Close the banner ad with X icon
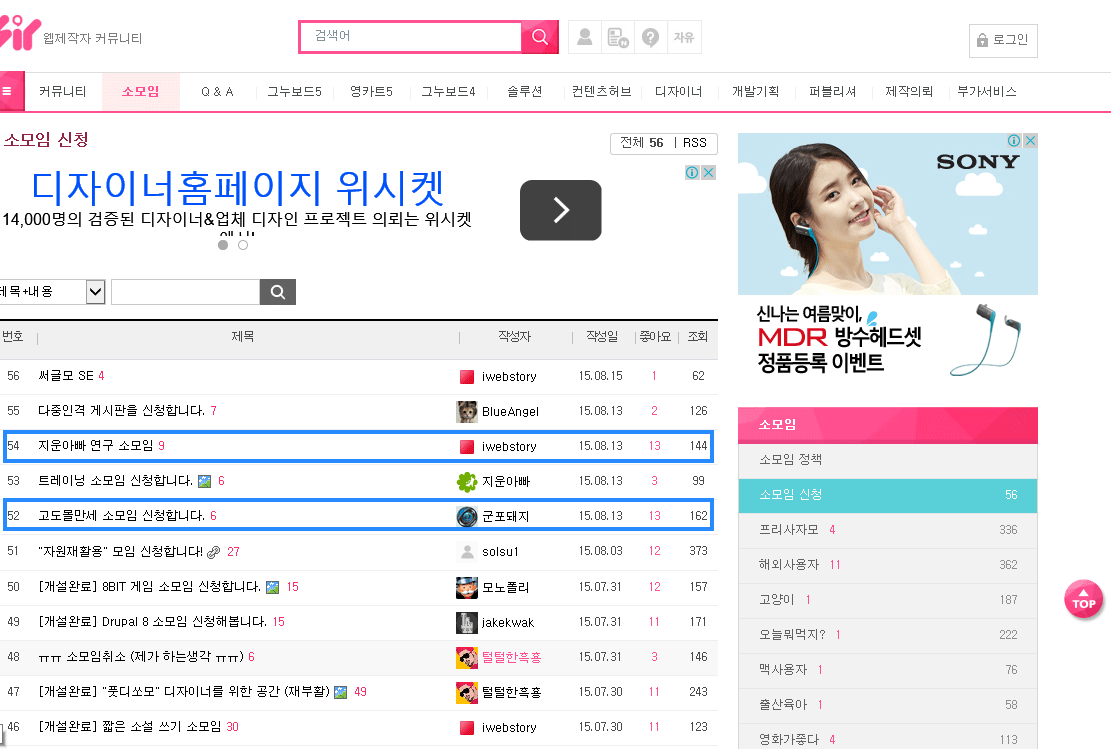Viewport: 1111px width, 749px height. tap(708, 173)
